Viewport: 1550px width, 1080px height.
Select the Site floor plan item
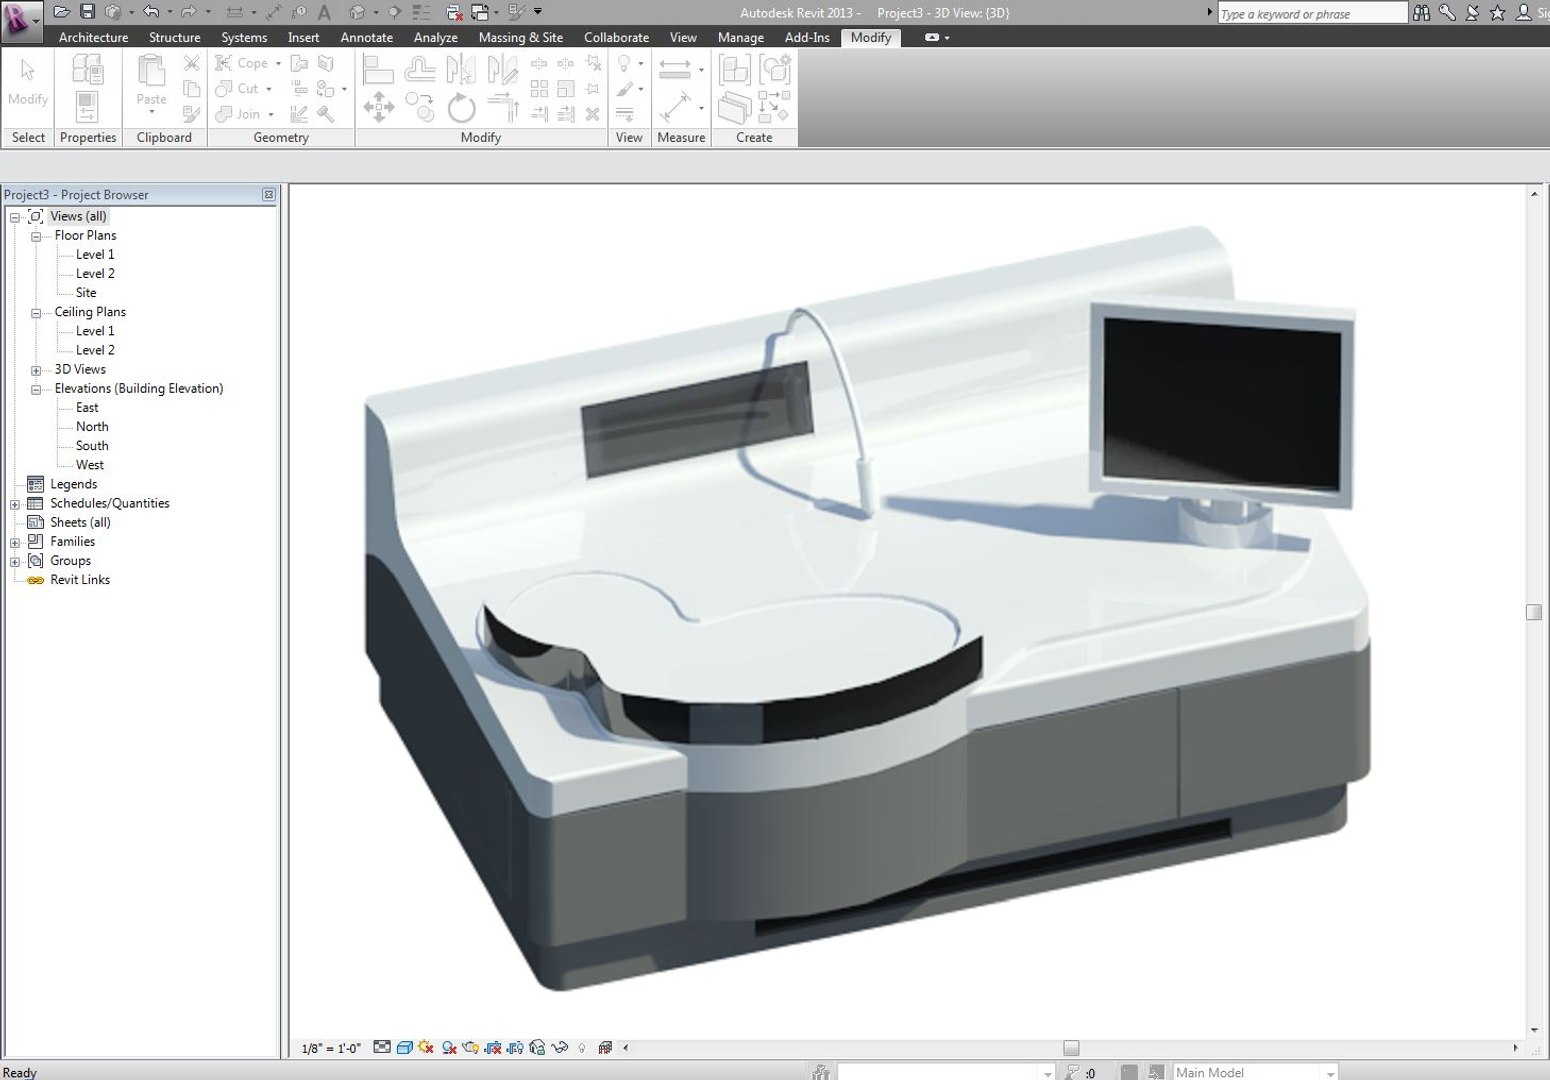(x=86, y=293)
